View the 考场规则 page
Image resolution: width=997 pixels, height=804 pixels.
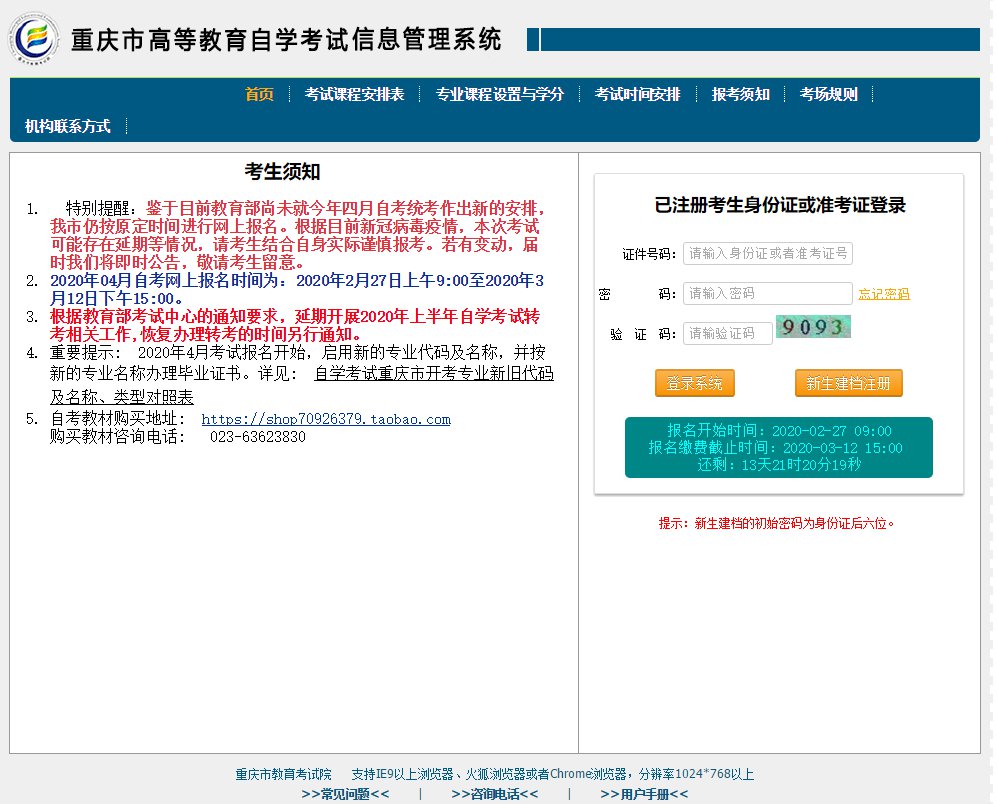pyautogui.click(x=828, y=94)
